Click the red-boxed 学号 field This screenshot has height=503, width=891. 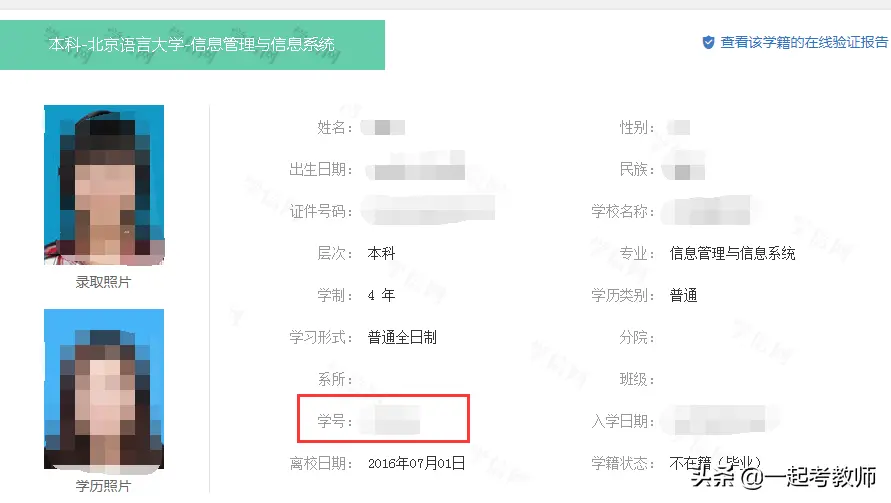click(383, 419)
